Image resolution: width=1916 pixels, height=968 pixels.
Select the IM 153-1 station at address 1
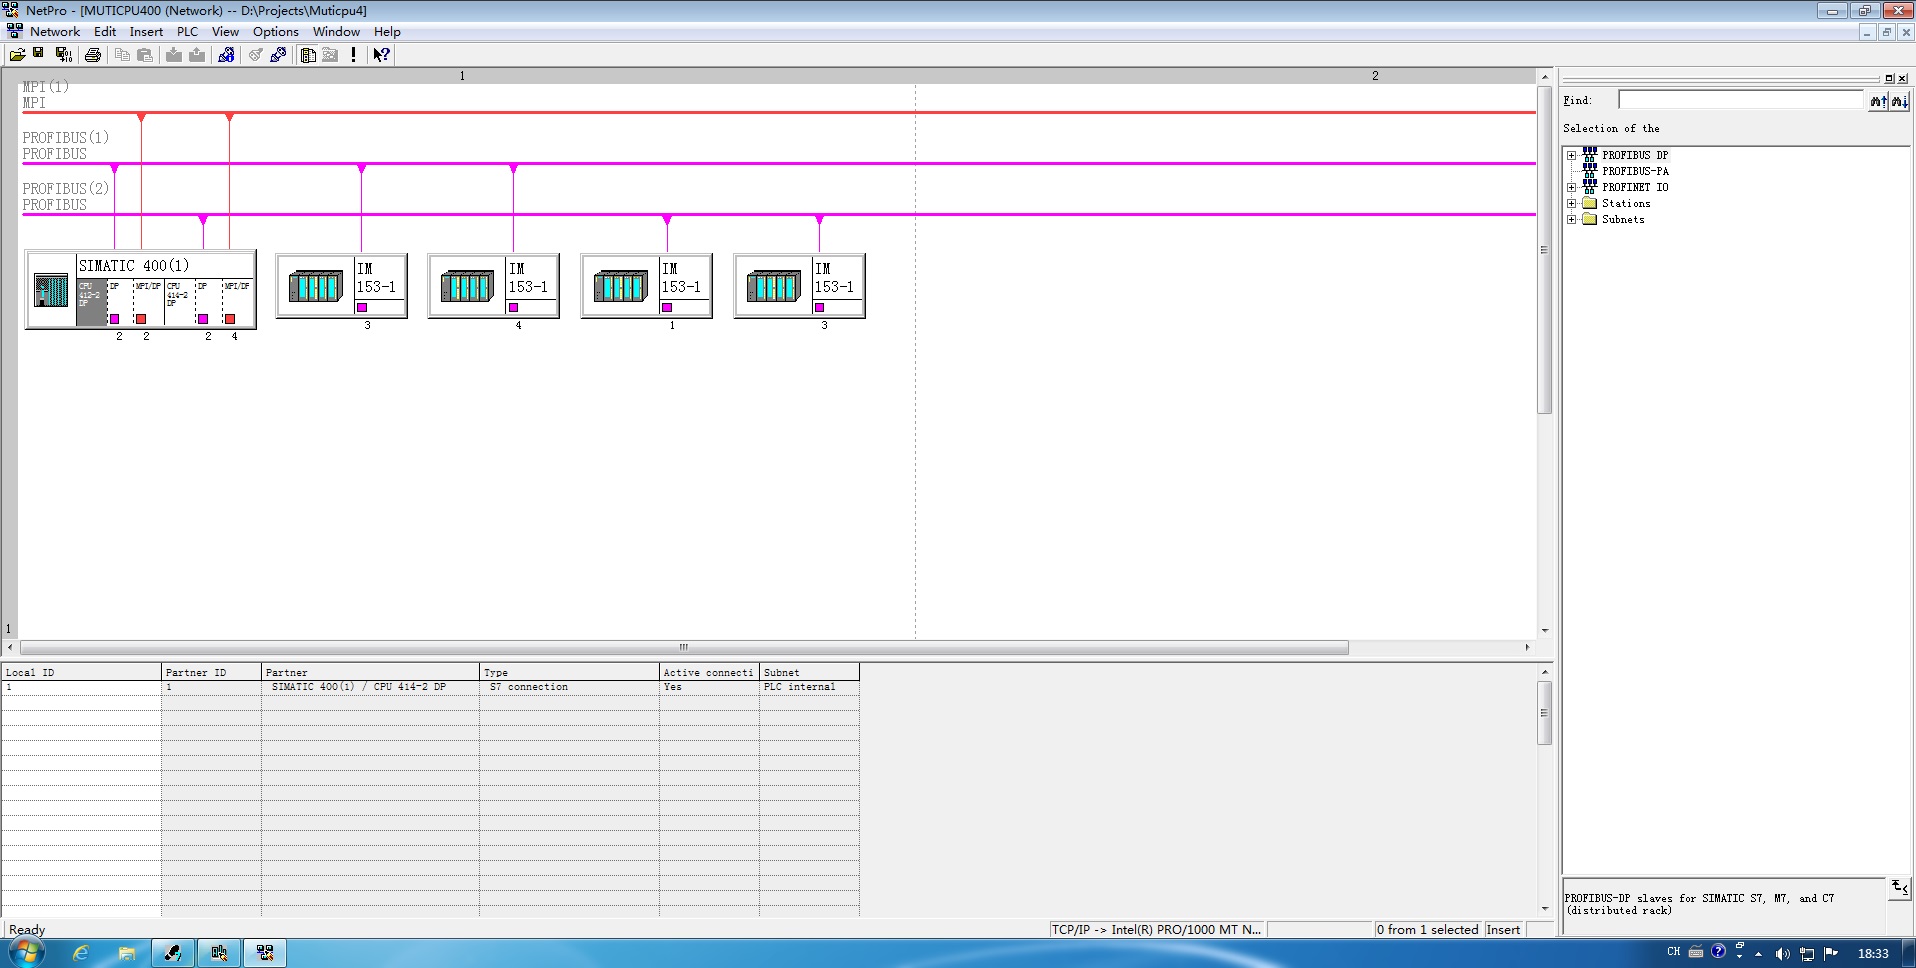pos(646,286)
